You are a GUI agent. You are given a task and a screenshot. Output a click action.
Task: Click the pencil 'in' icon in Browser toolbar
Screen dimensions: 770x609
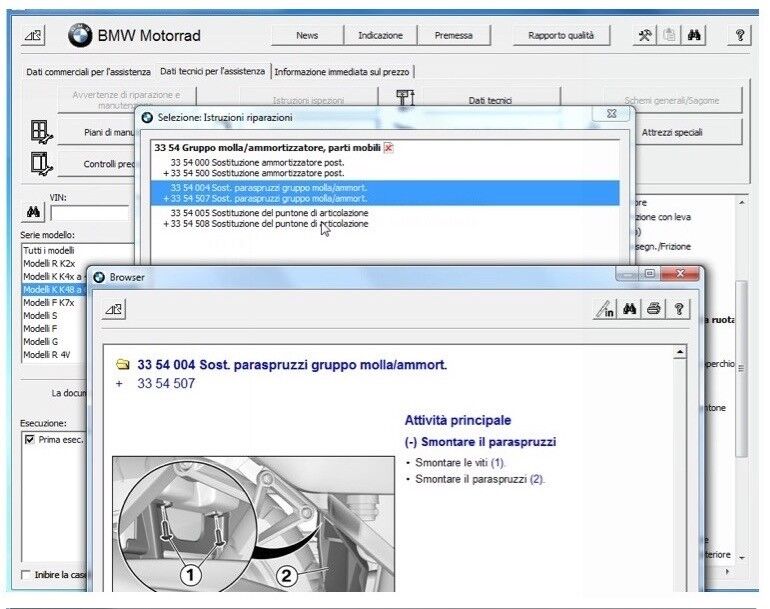click(605, 310)
